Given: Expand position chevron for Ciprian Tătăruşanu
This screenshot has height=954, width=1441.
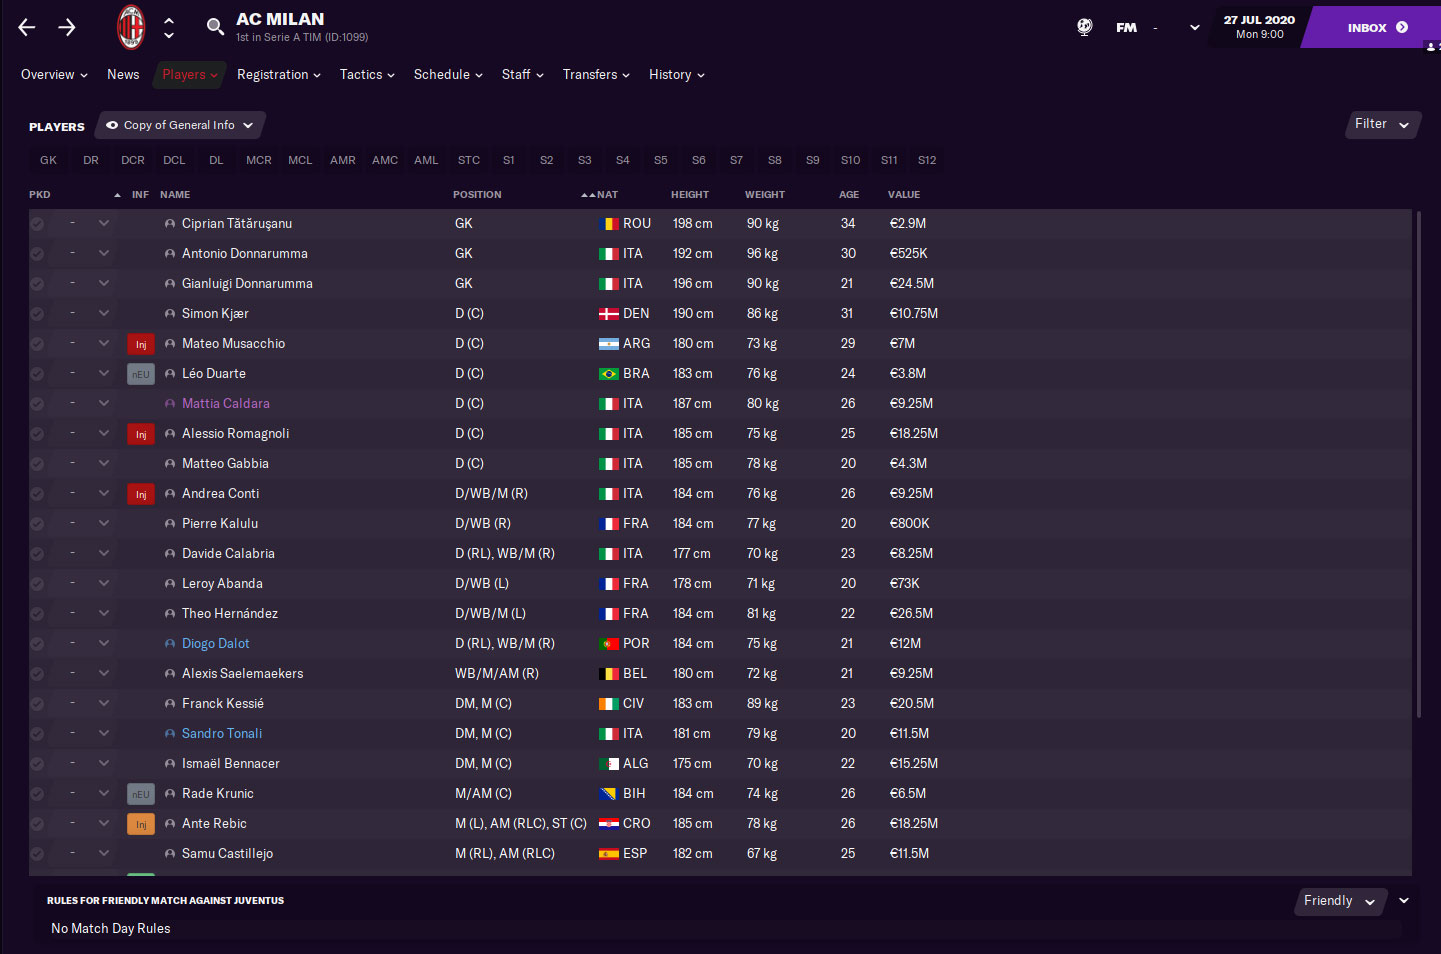Looking at the screenshot, I should pos(104,223).
